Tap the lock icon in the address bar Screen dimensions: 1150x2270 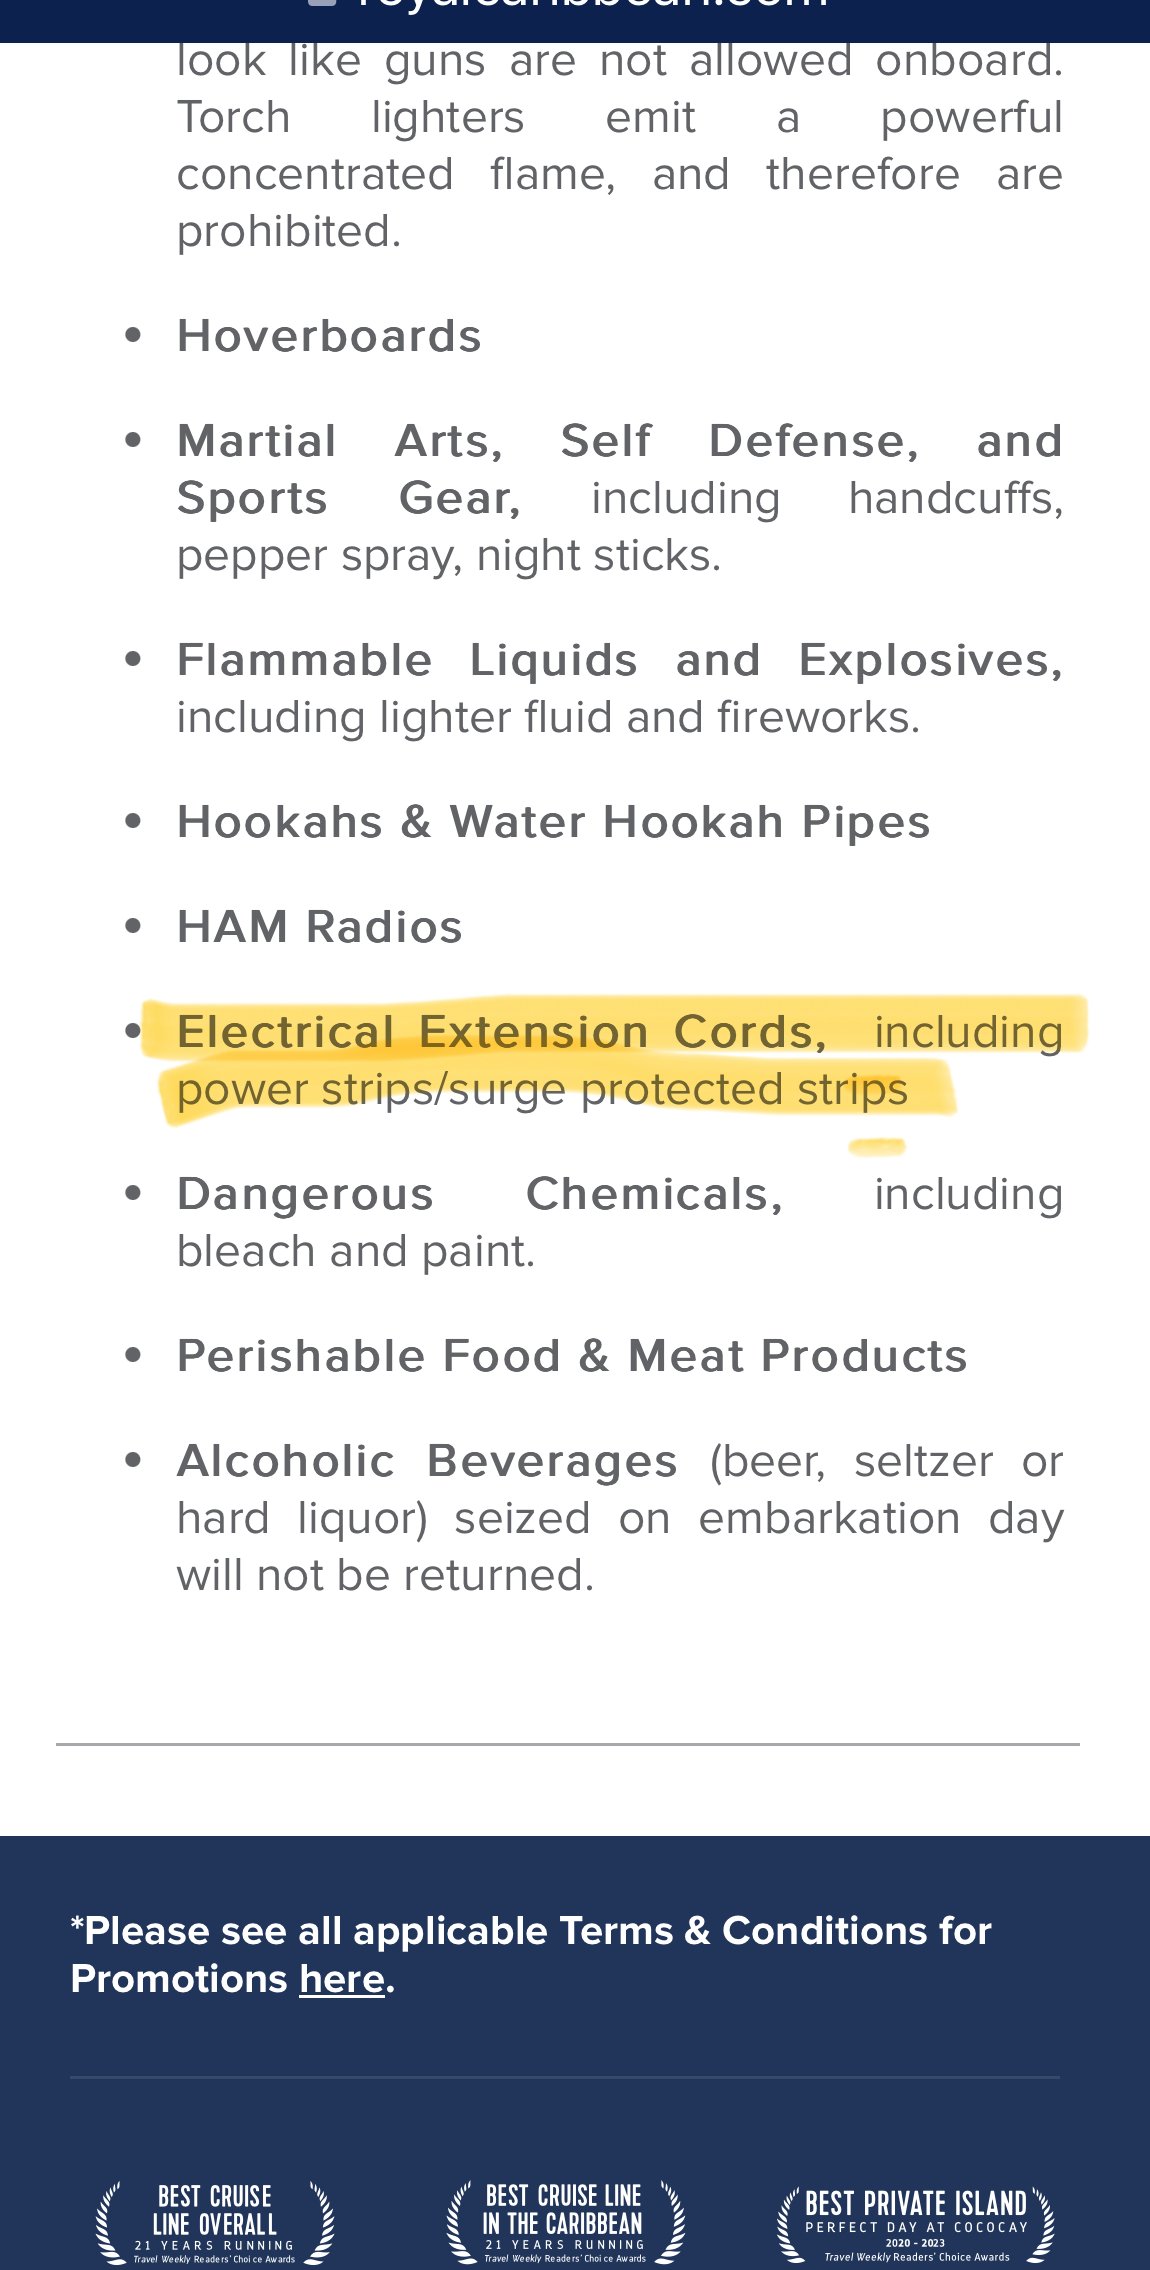point(322,2)
